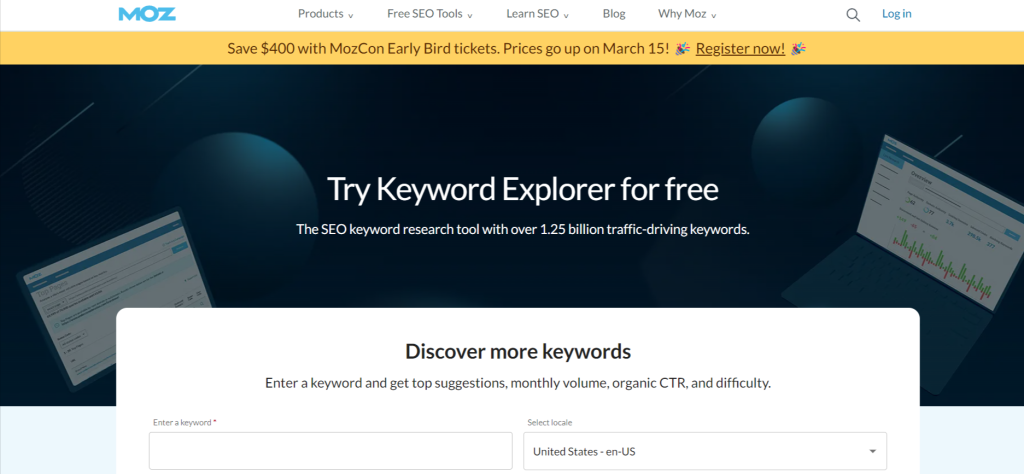
Task: Focus the Enter a keyword field
Action: click(330, 450)
